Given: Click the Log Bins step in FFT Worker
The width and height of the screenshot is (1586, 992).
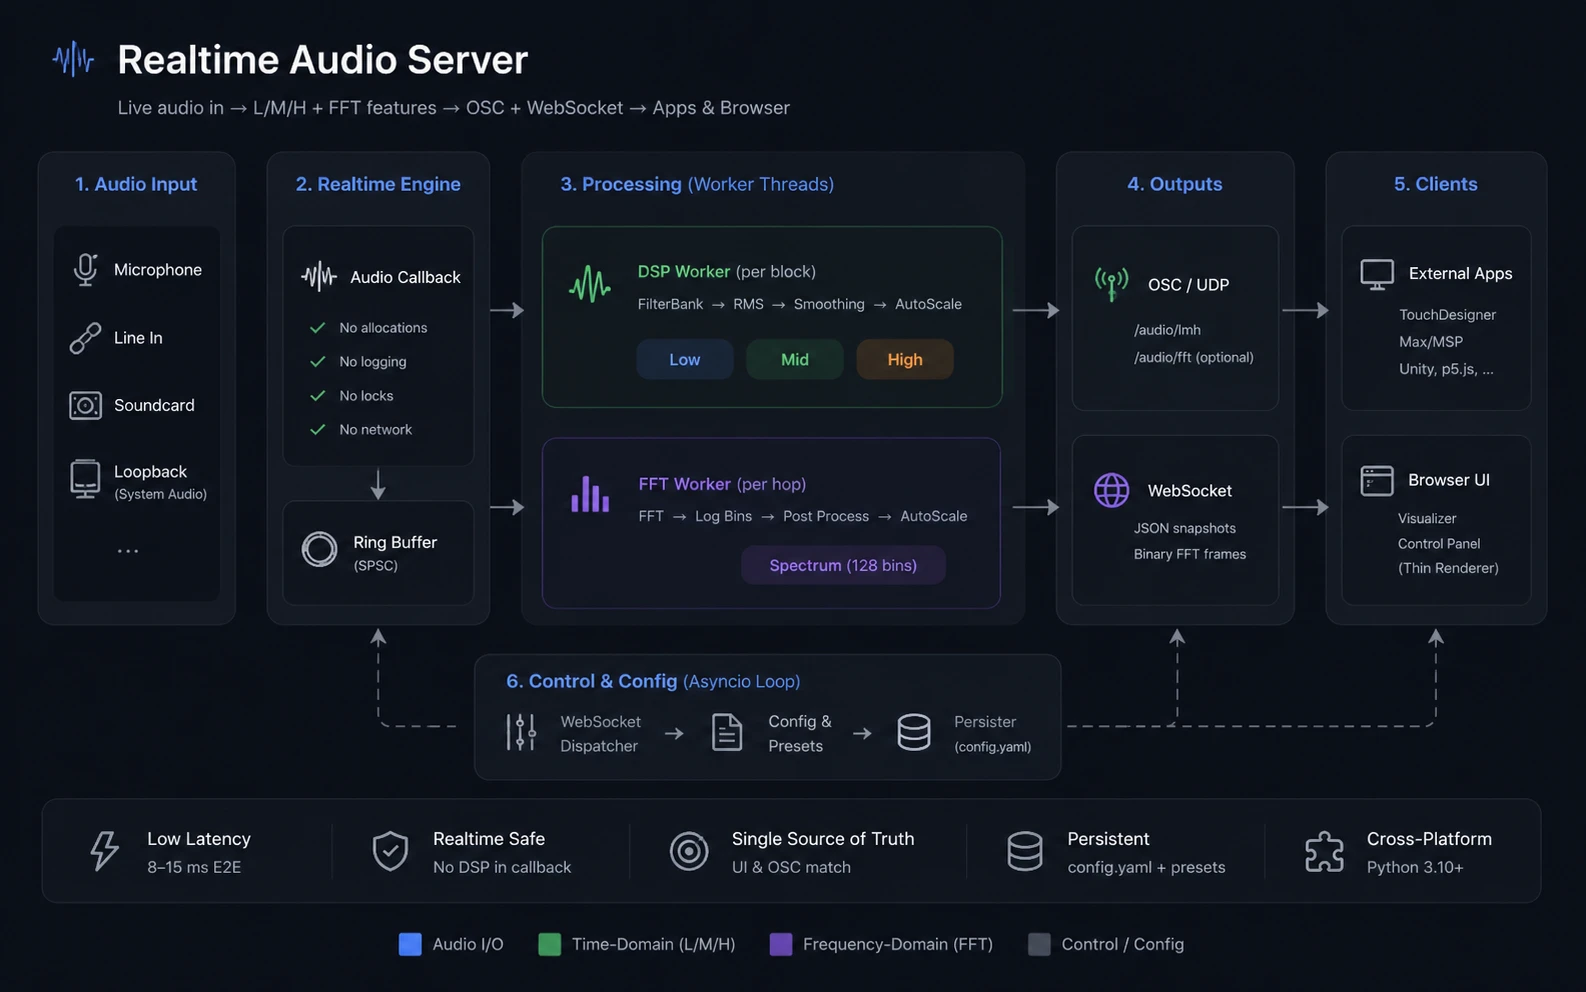Looking at the screenshot, I should pos(723,516).
